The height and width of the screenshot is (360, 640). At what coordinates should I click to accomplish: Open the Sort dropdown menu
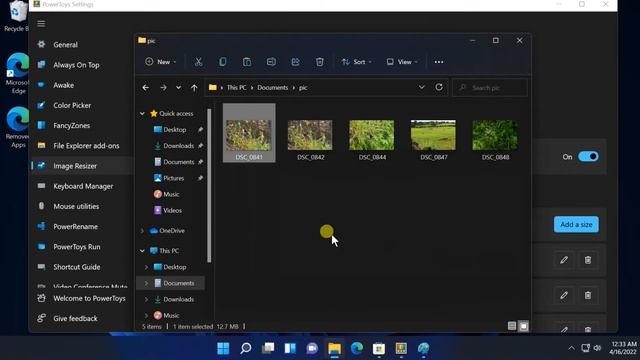pos(357,62)
